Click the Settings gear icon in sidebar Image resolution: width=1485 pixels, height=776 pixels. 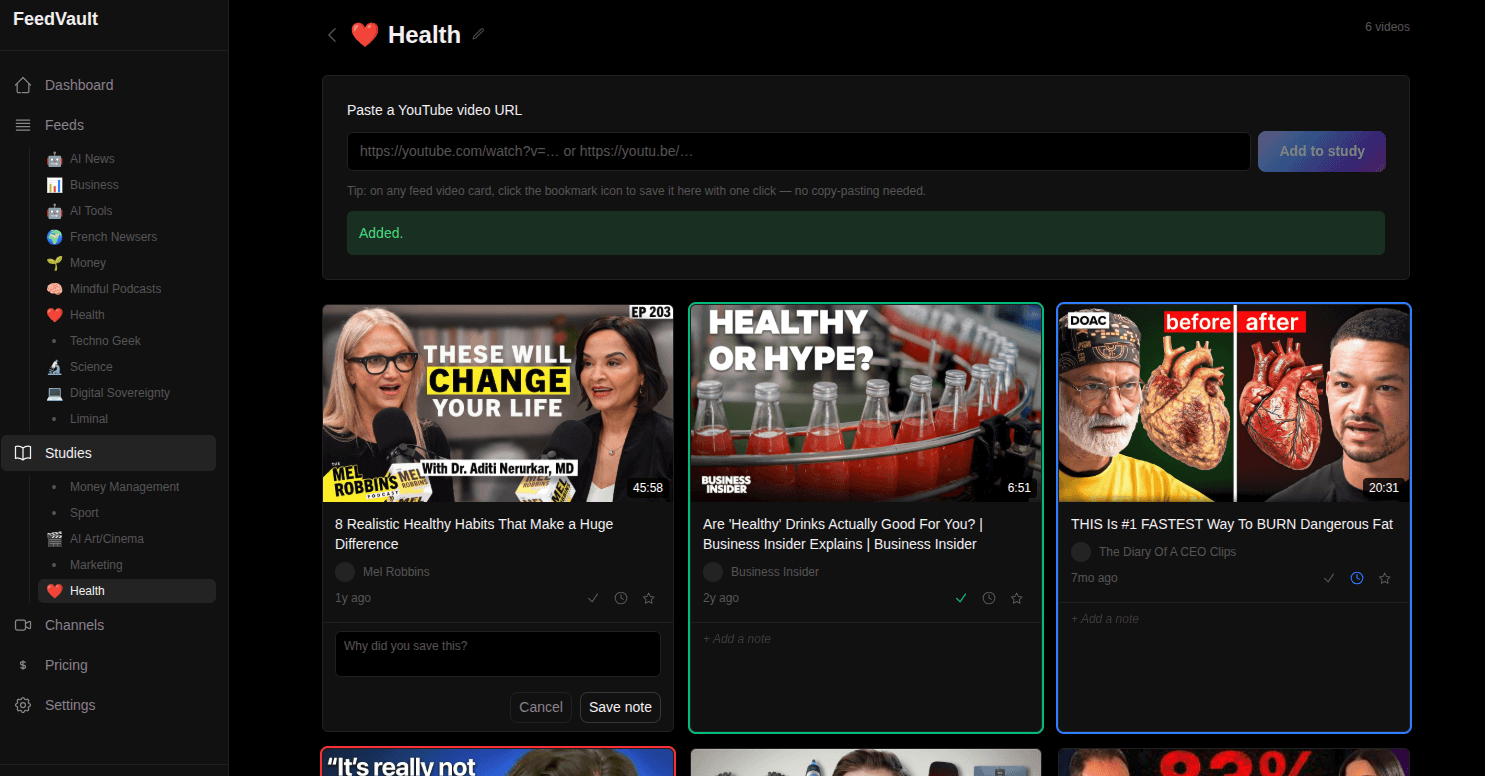[23, 705]
